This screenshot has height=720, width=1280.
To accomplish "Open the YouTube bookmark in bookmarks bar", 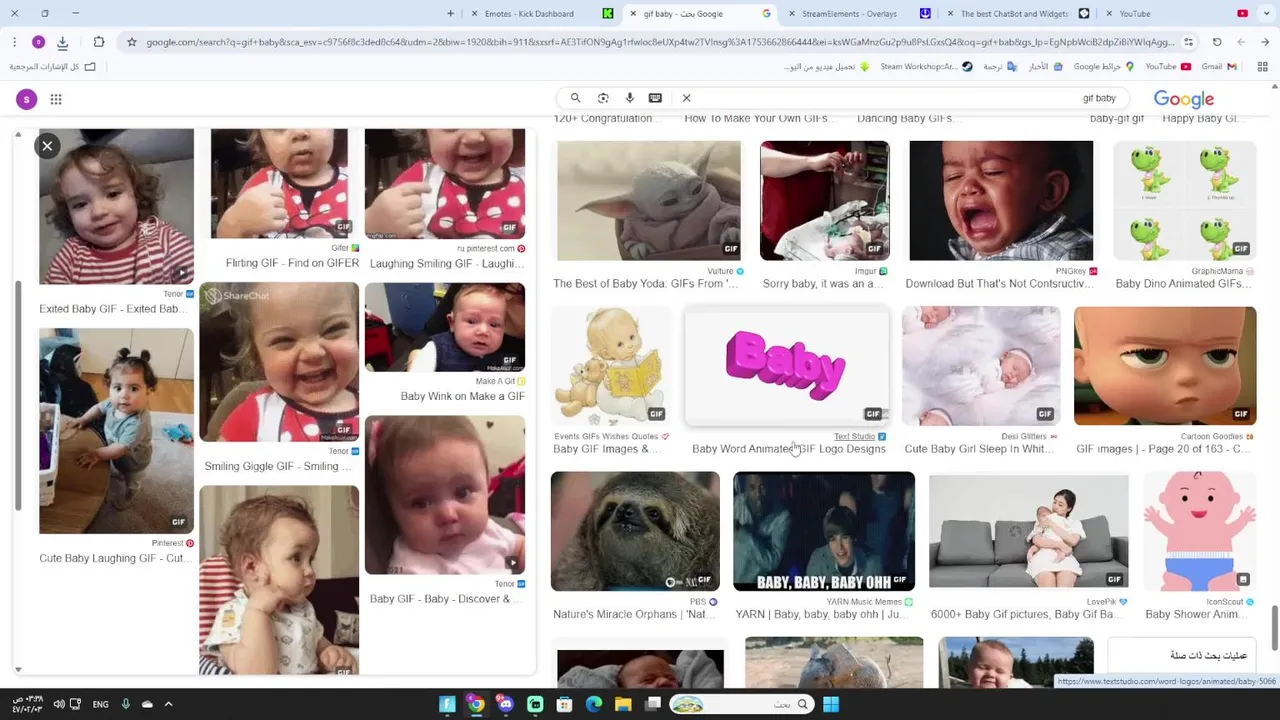I will [x=1167, y=67].
